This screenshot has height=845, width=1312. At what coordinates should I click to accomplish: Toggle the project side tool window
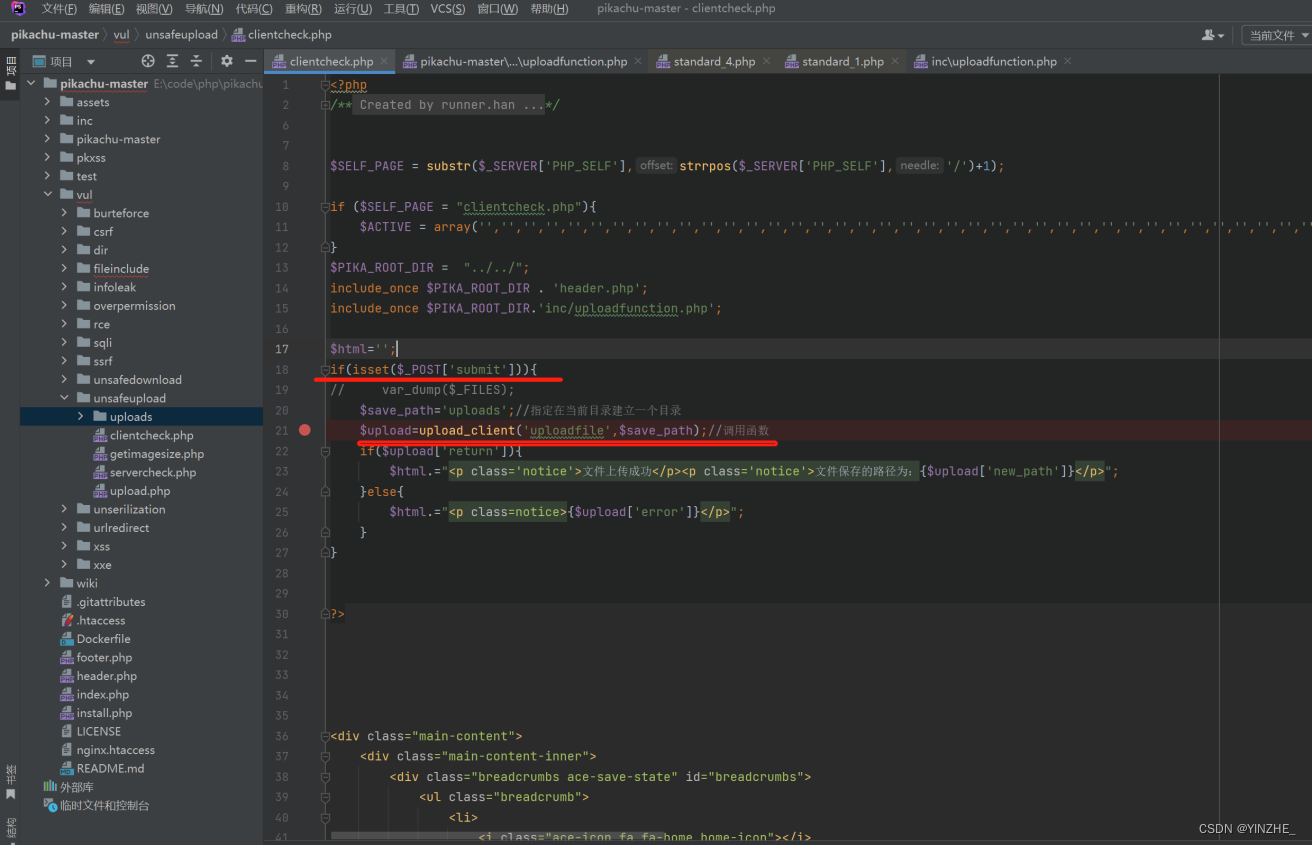click(10, 75)
